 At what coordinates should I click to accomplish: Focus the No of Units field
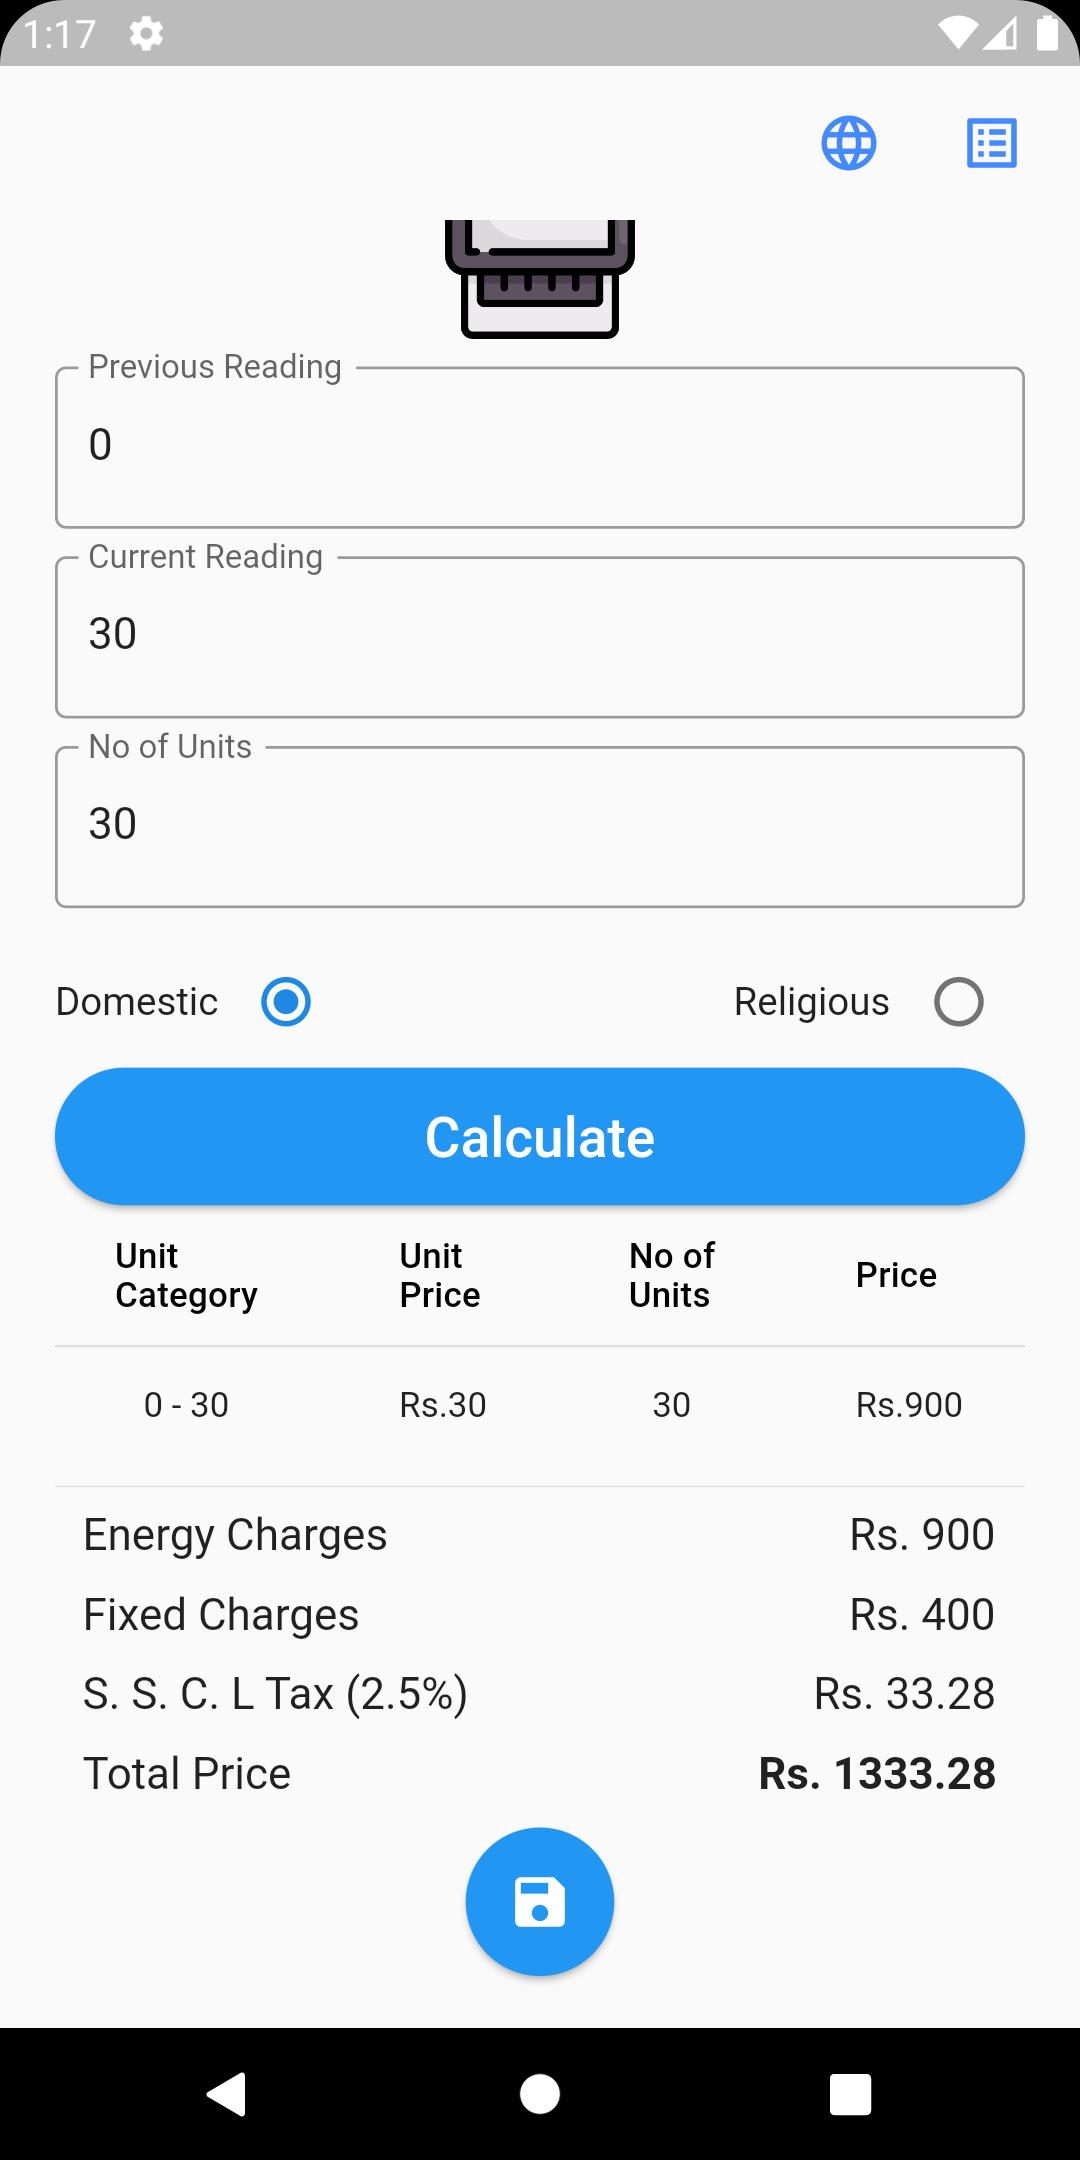click(540, 827)
